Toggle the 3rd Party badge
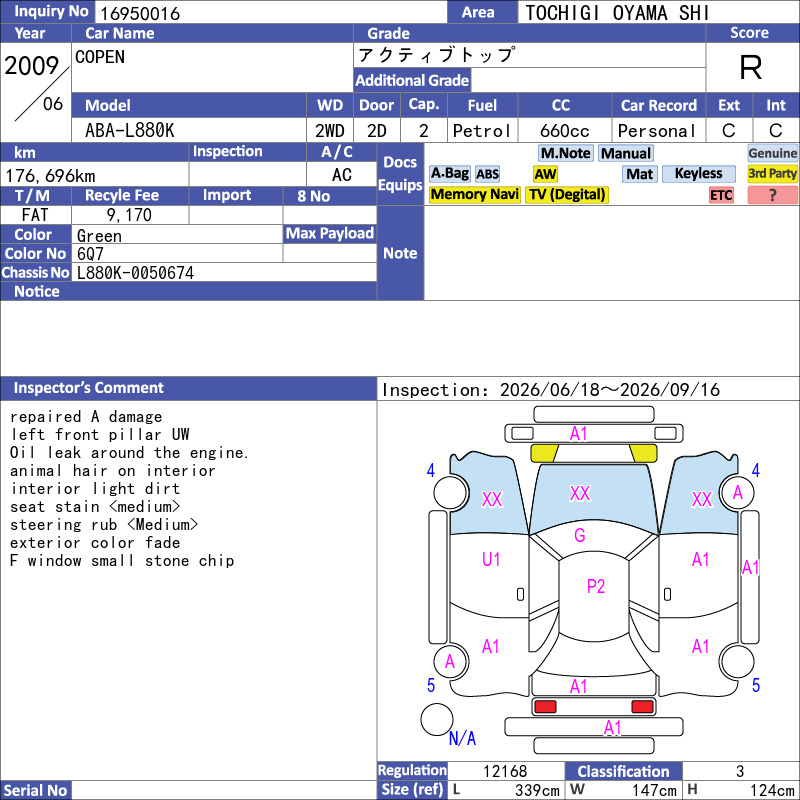 click(x=772, y=173)
